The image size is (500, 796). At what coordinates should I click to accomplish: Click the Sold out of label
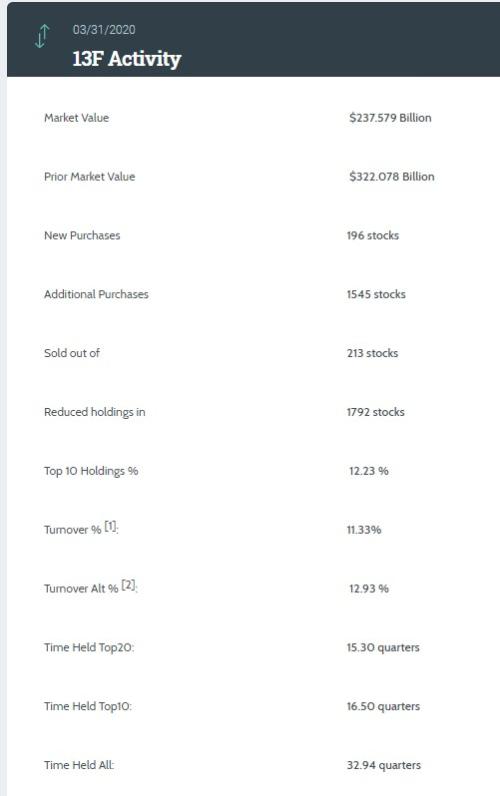point(72,353)
